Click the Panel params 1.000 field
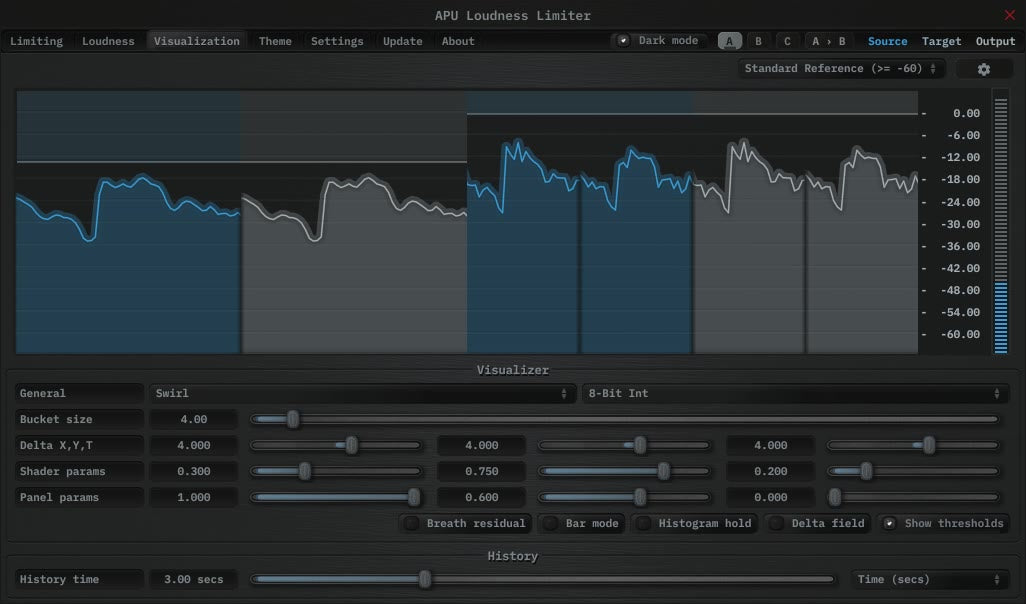Screen dimensions: 1026x604 pos(194,497)
